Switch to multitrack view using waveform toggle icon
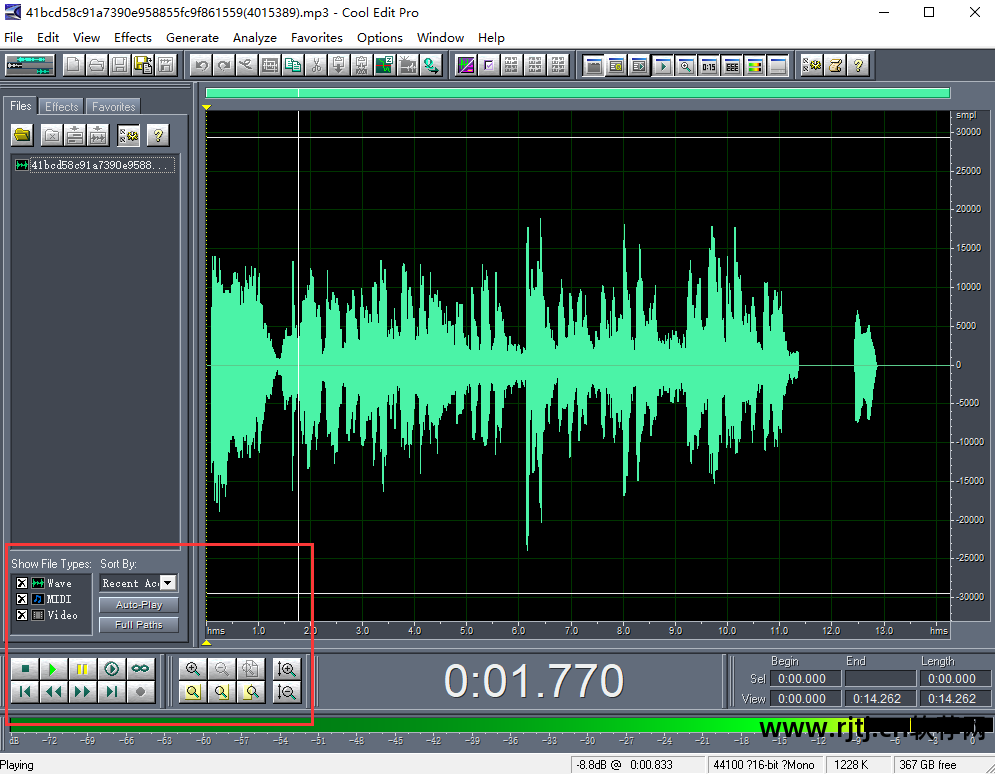Screen dimensions: 995x774 point(30,65)
